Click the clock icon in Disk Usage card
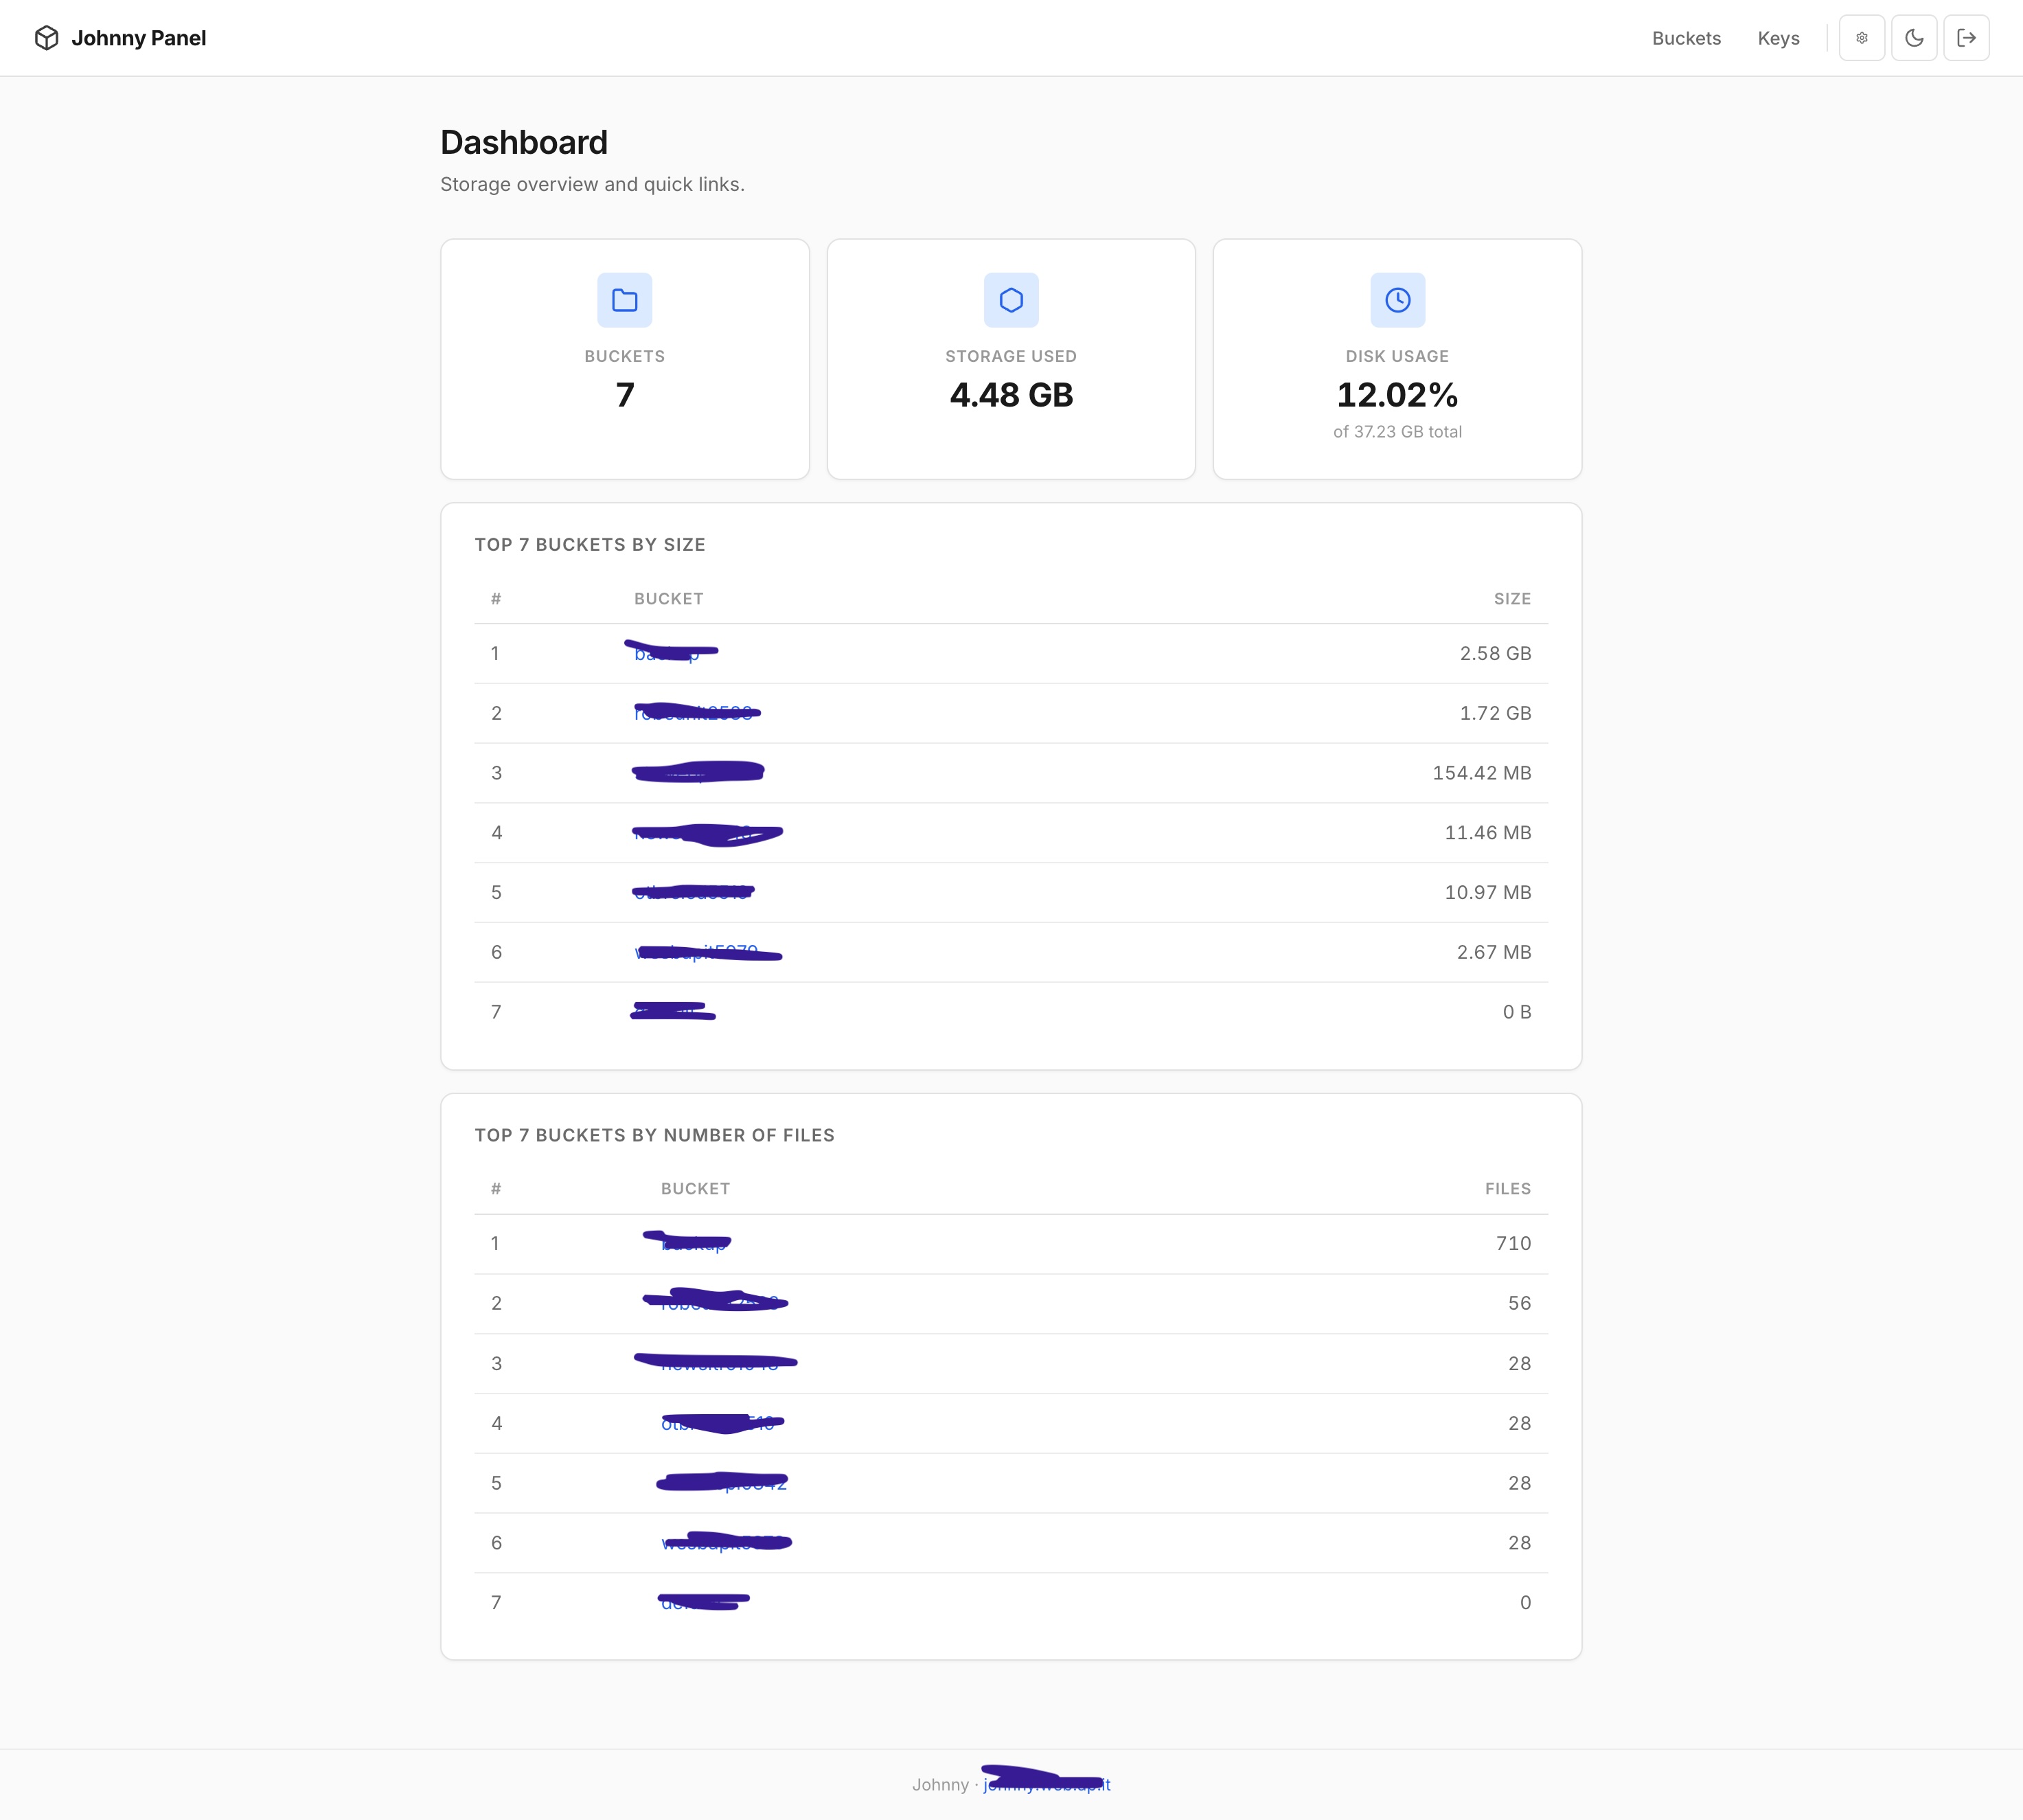This screenshot has height=1820, width=2023. click(x=1397, y=300)
